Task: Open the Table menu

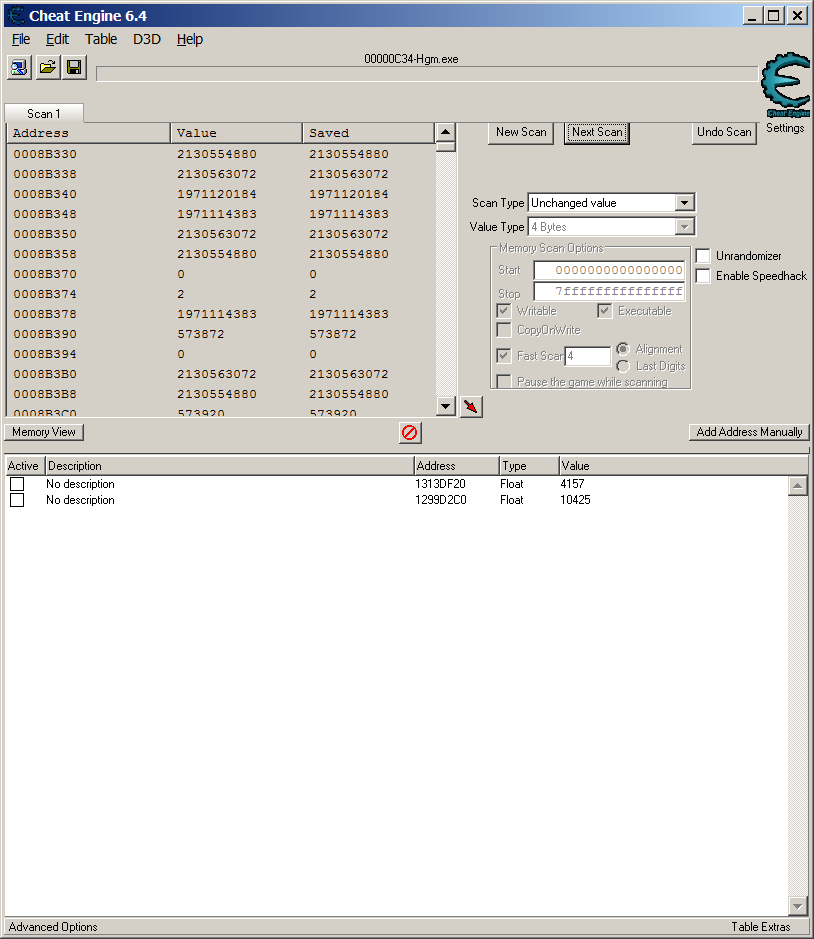Action: [101, 39]
